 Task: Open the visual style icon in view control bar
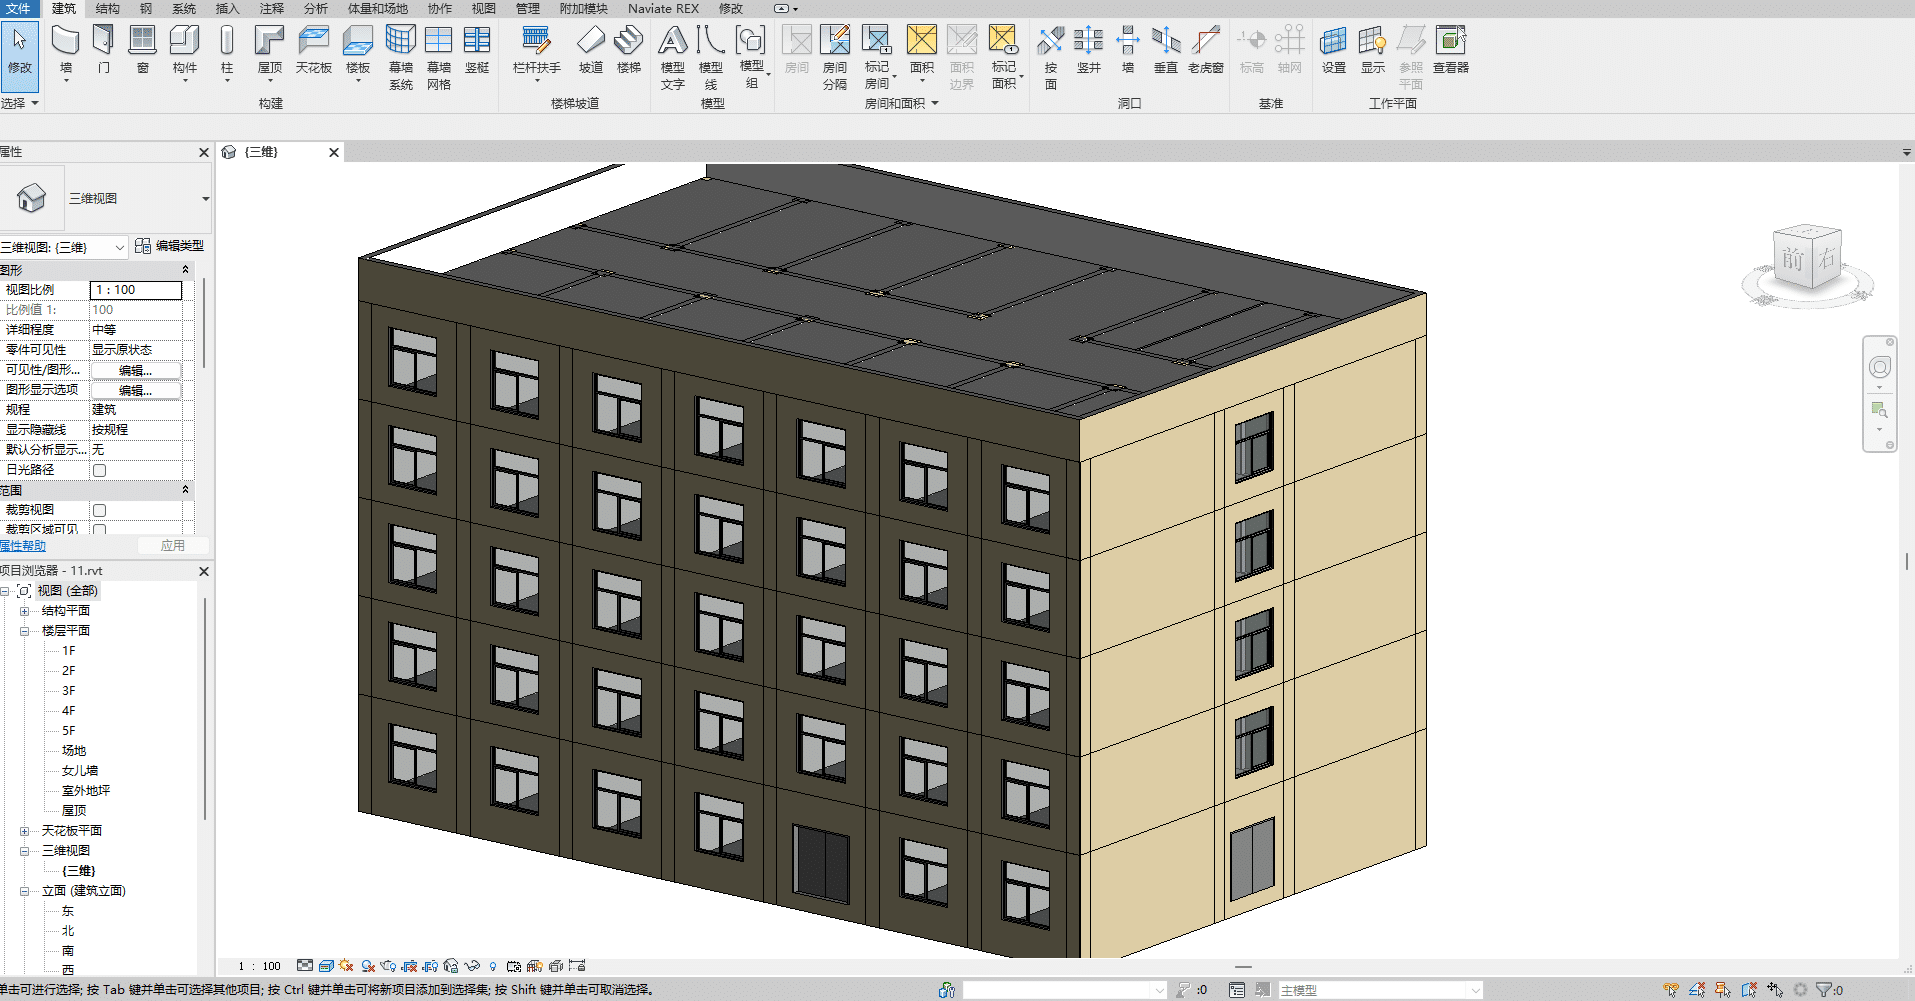pos(326,966)
